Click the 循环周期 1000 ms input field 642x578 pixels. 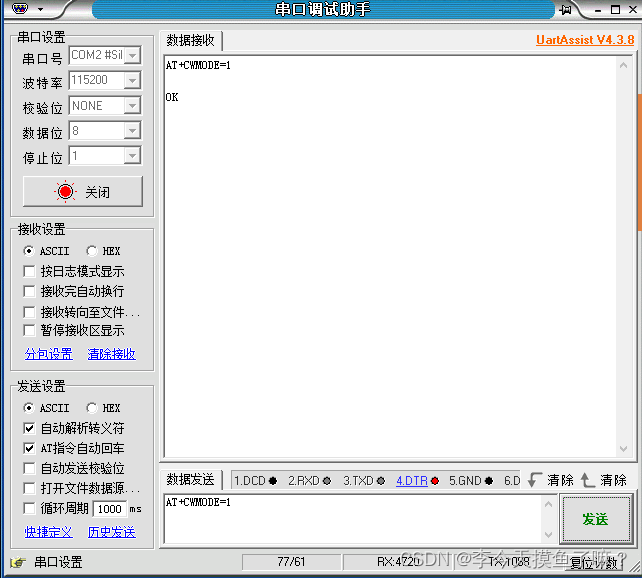coord(110,509)
